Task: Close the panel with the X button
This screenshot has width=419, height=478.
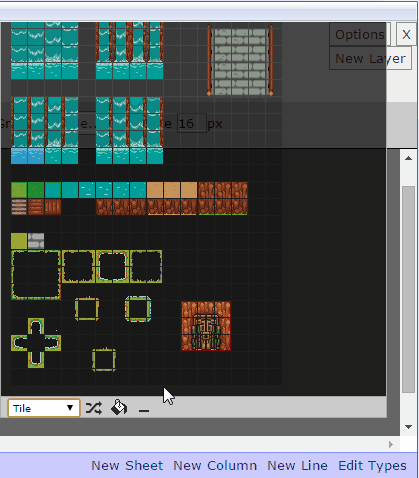Action: (406, 34)
